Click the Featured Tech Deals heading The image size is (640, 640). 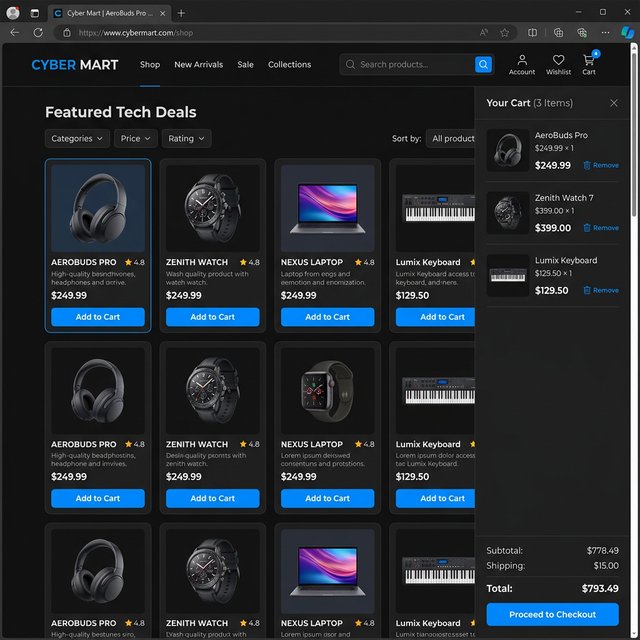[121, 112]
